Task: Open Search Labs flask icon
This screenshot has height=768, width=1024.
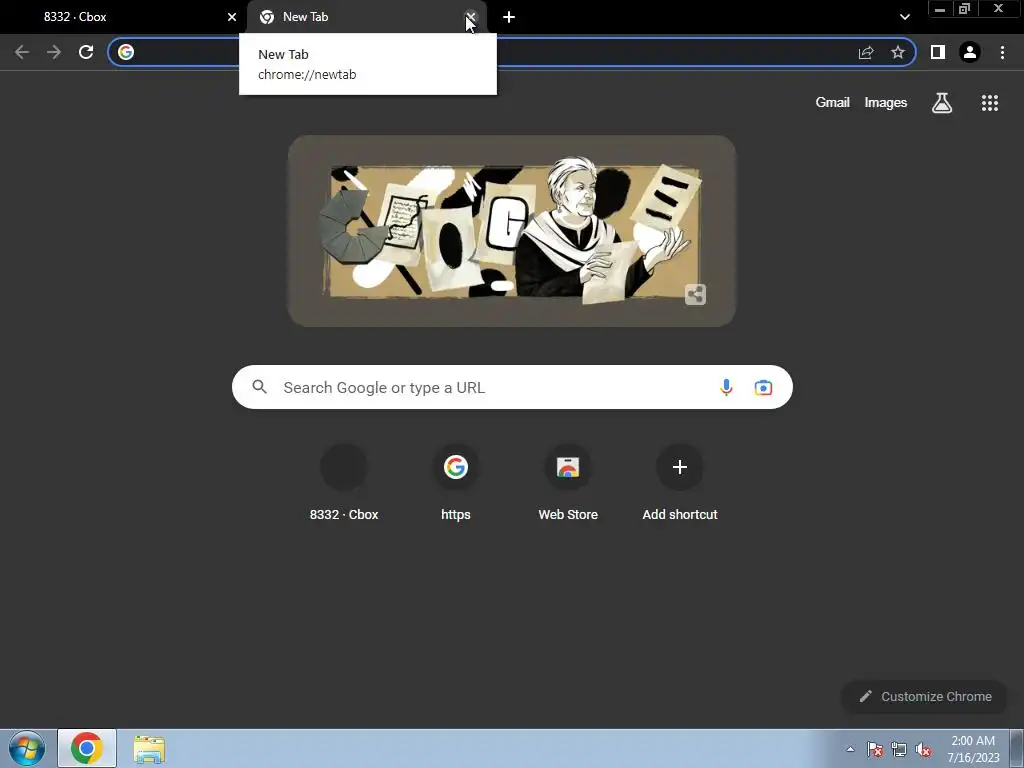Action: click(x=942, y=103)
